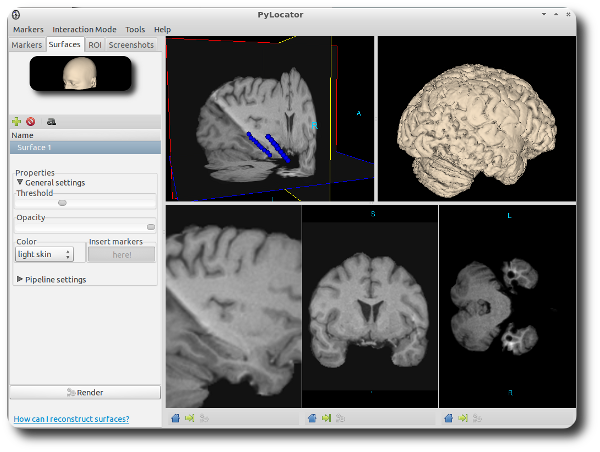Open the Tools menu
Viewport: 600px width, 452px height.
coord(135,30)
